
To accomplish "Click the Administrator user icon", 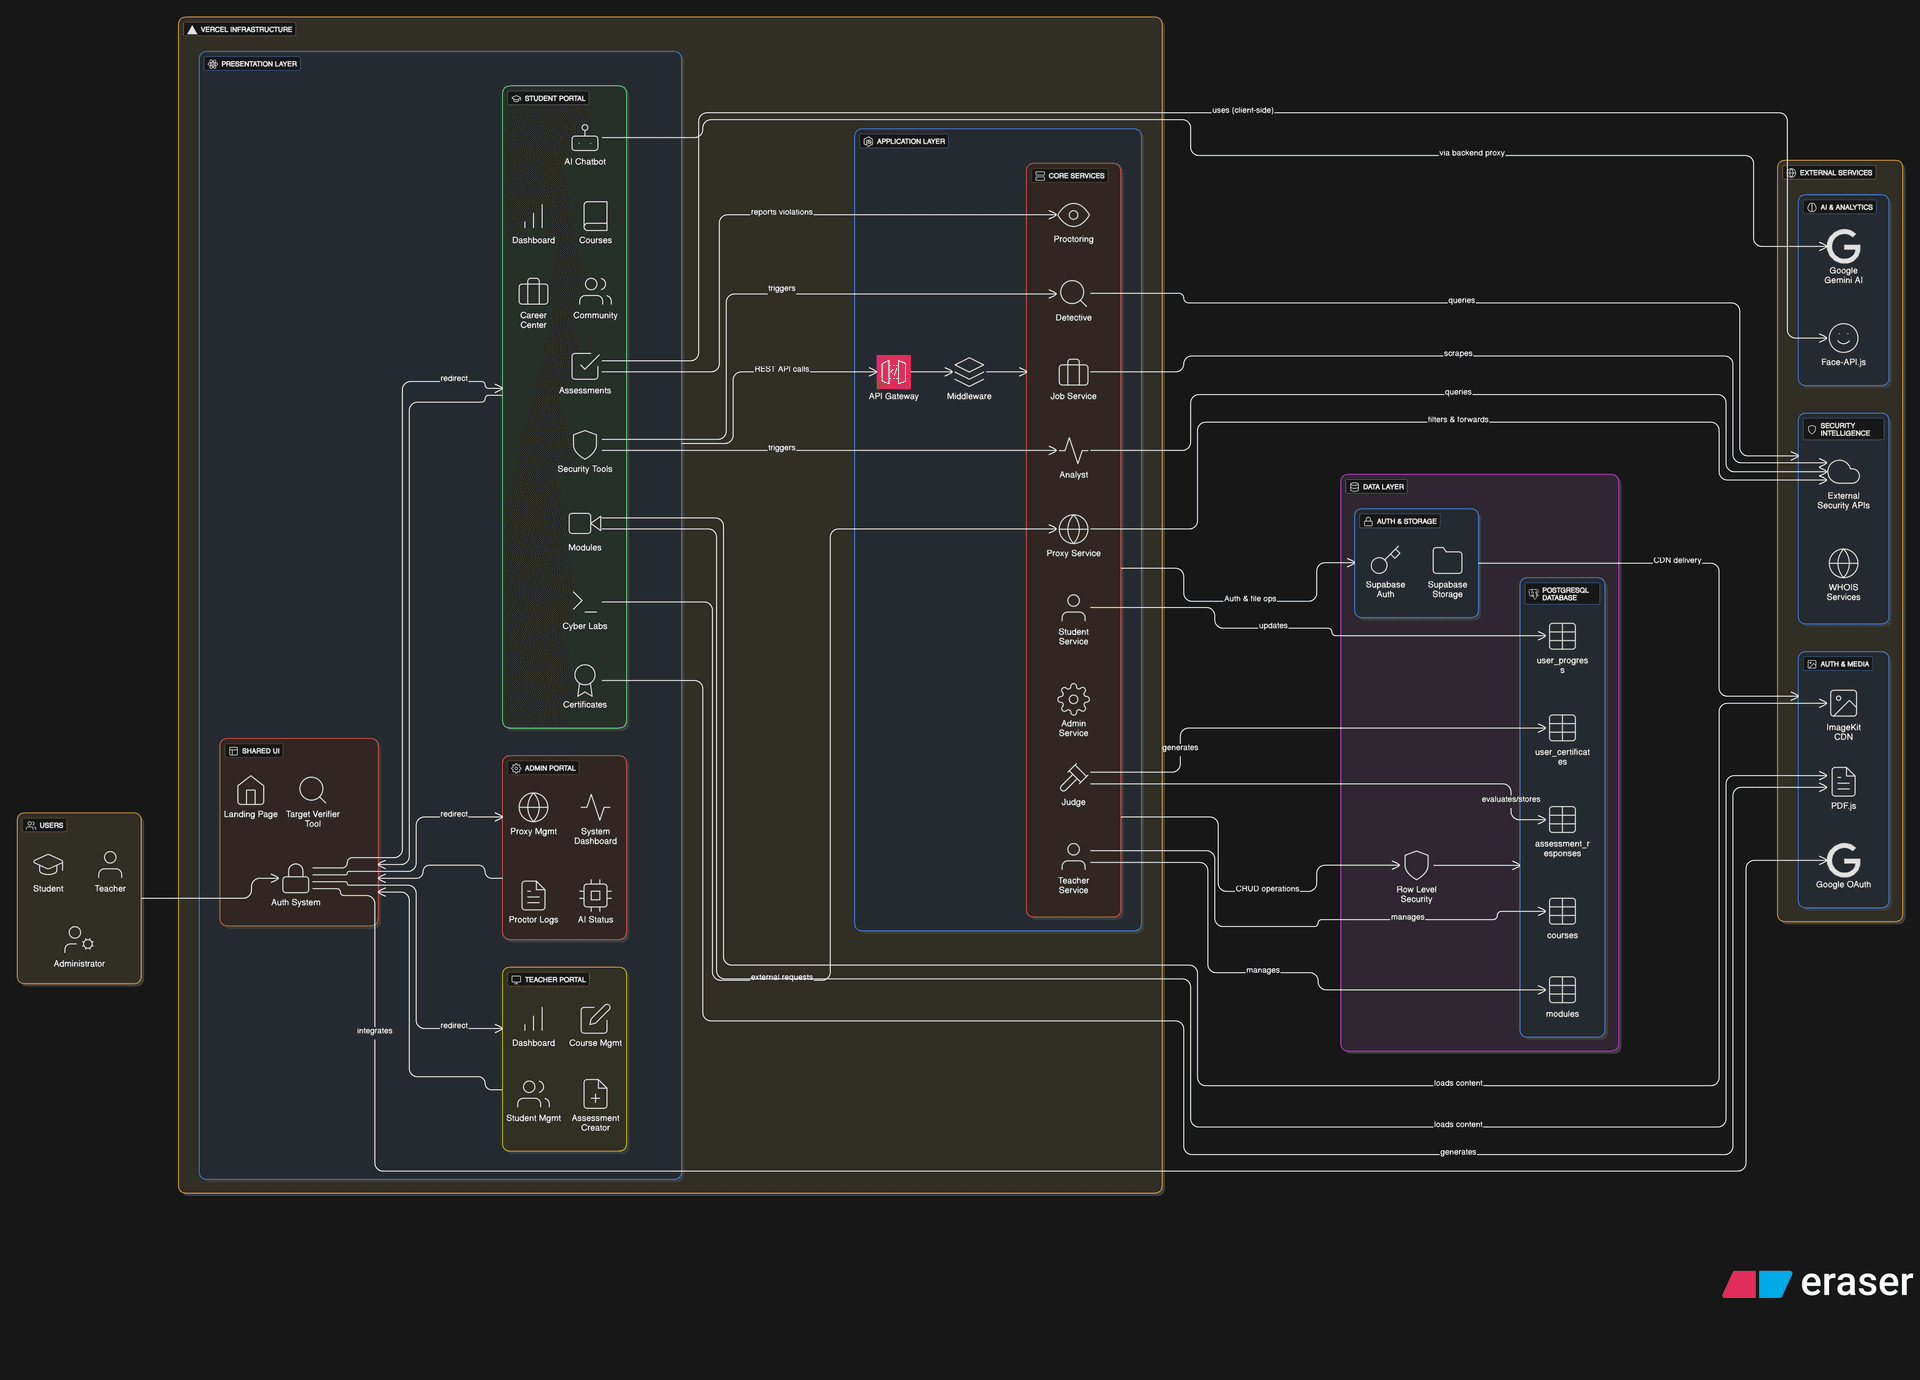I will [78, 940].
